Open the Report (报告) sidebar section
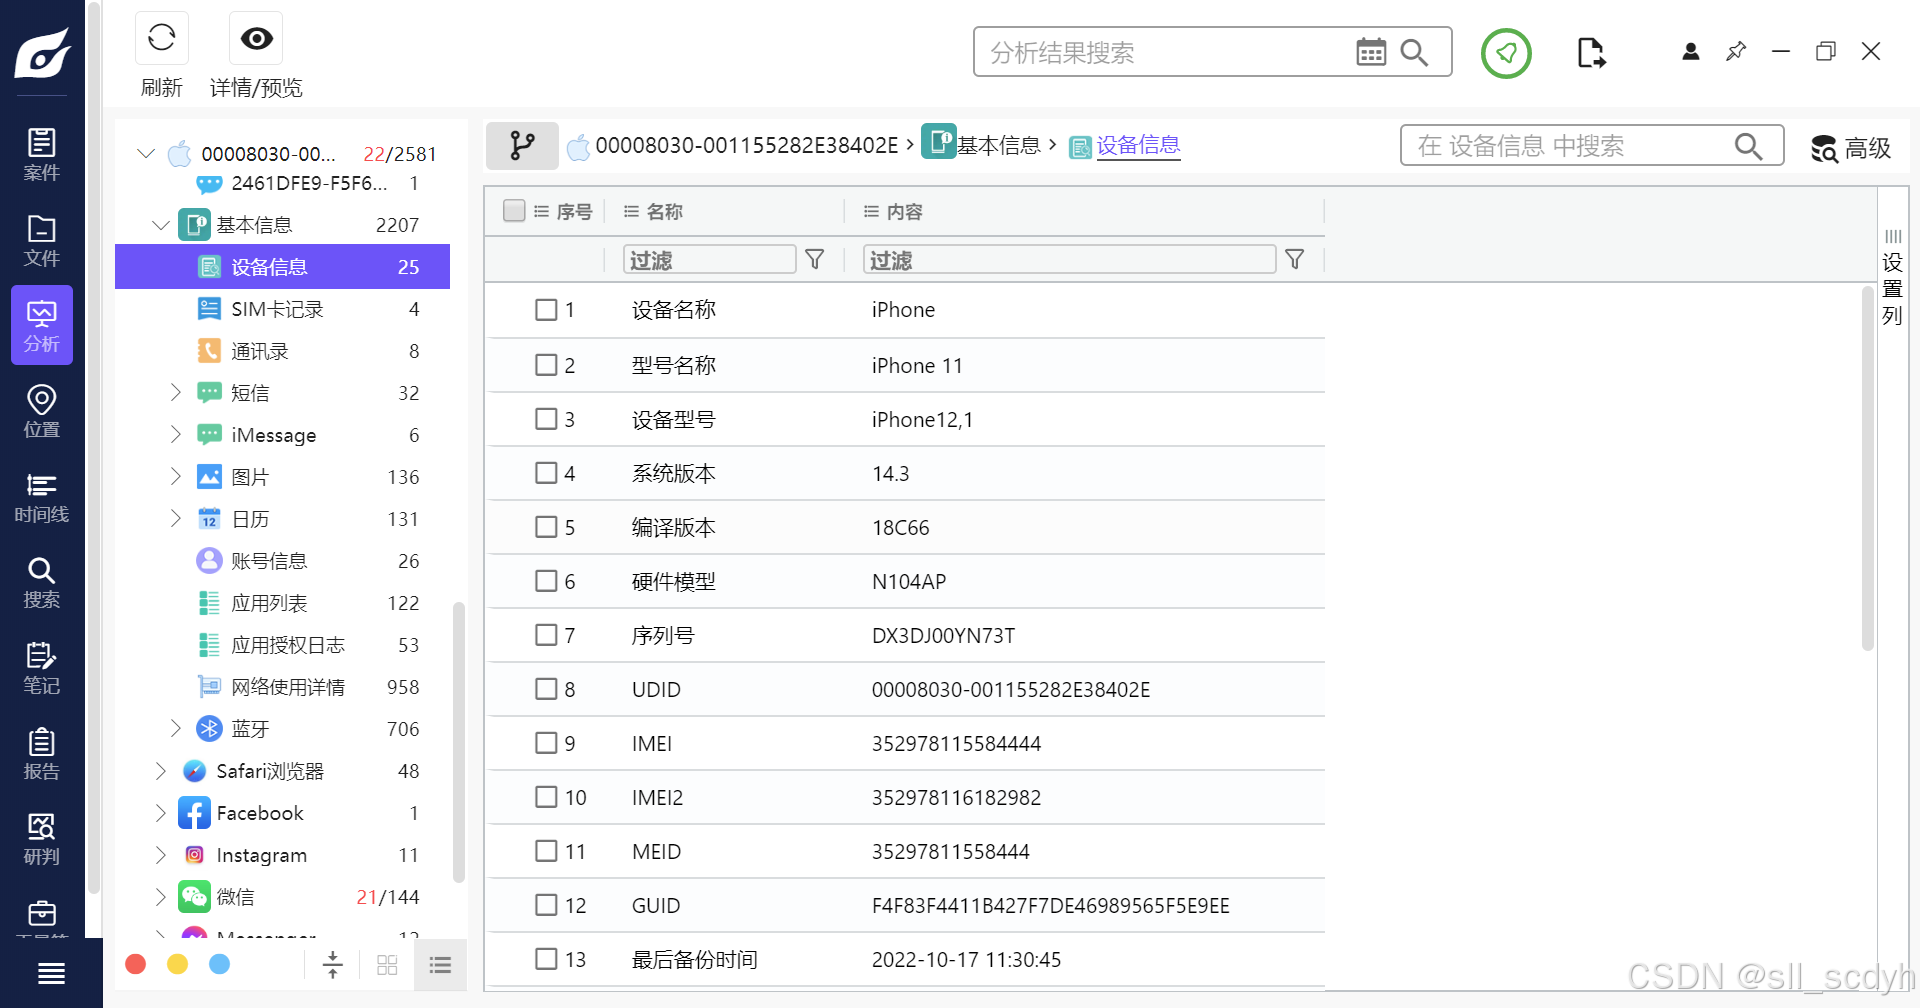Screen dimensions: 1920x1008 pyautogui.click(x=42, y=754)
